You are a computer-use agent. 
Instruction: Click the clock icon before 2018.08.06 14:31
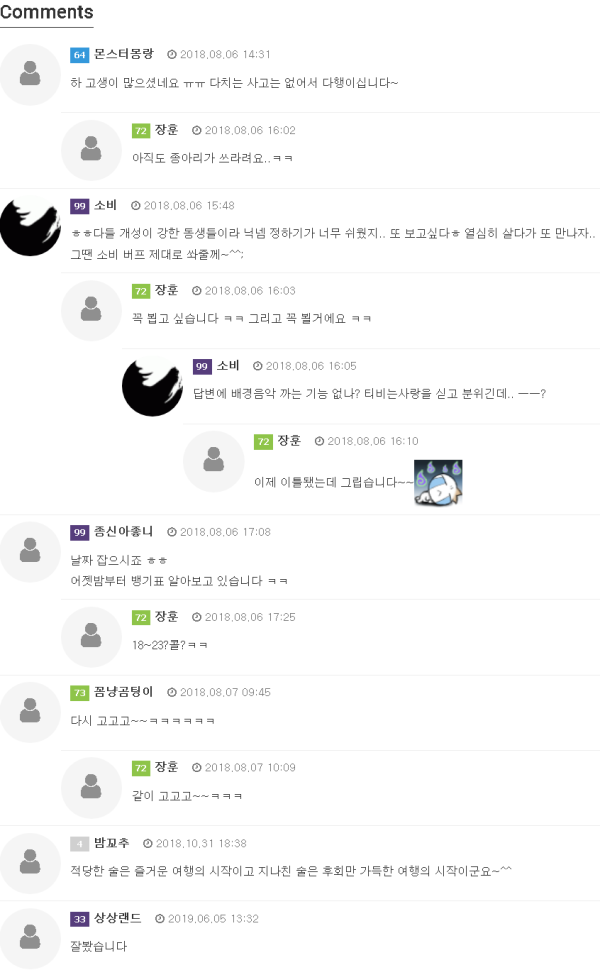pyautogui.click(x=172, y=54)
